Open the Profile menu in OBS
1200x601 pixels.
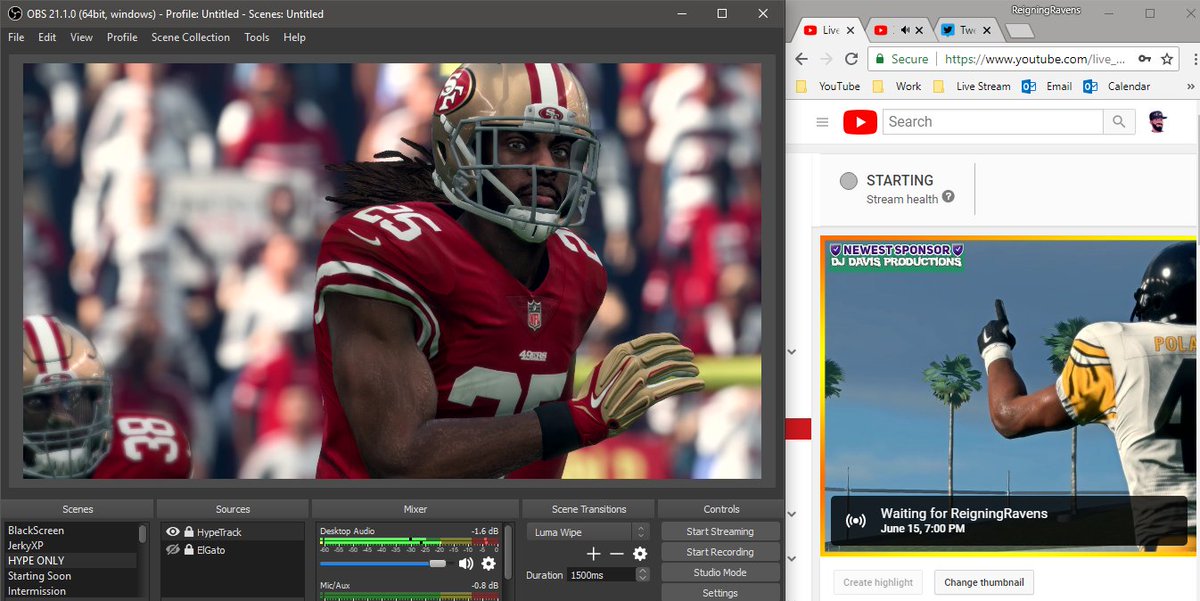(x=122, y=37)
